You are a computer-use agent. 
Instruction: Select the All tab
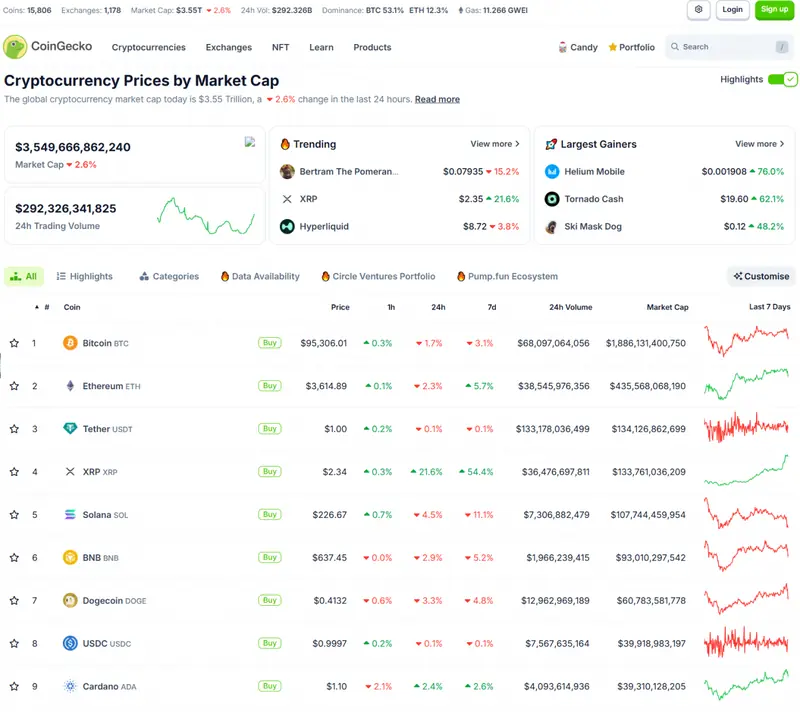pyautogui.click(x=24, y=276)
